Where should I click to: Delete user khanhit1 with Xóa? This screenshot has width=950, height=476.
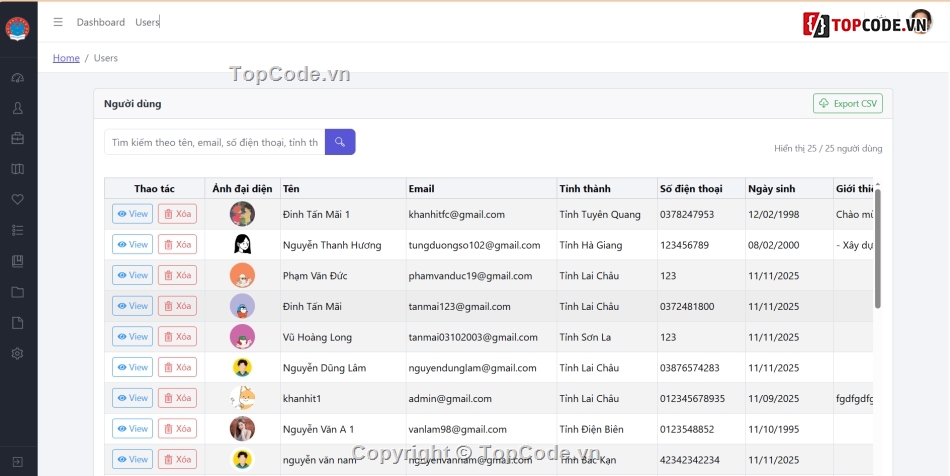point(178,398)
